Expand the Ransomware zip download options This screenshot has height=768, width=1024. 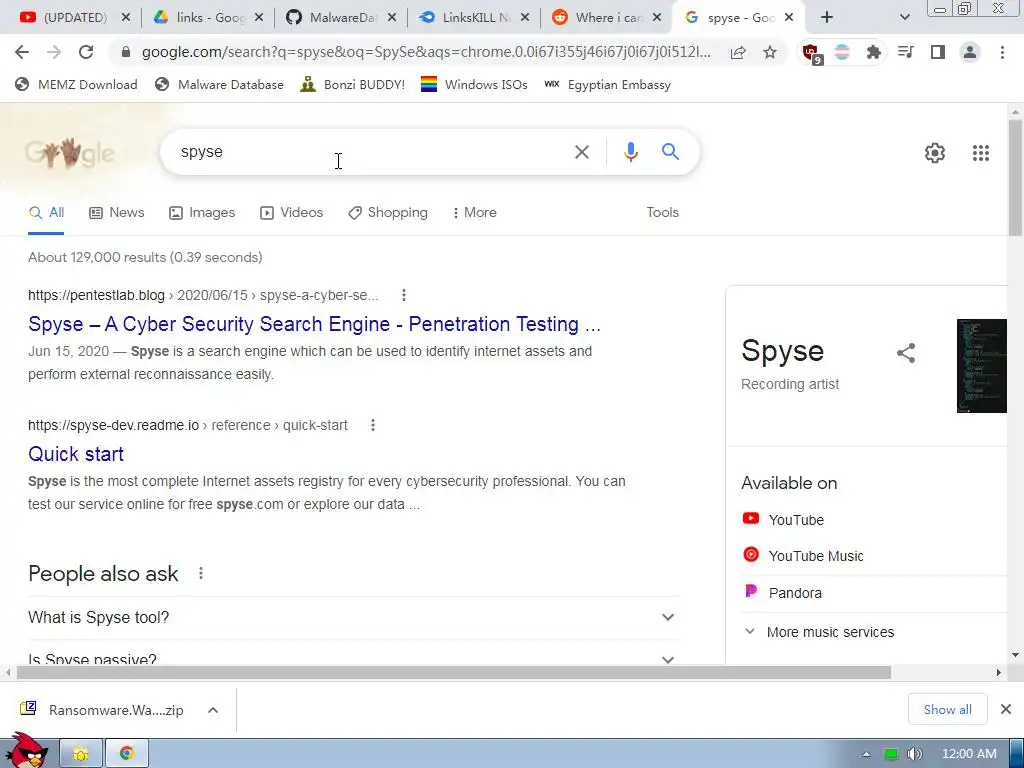213,710
